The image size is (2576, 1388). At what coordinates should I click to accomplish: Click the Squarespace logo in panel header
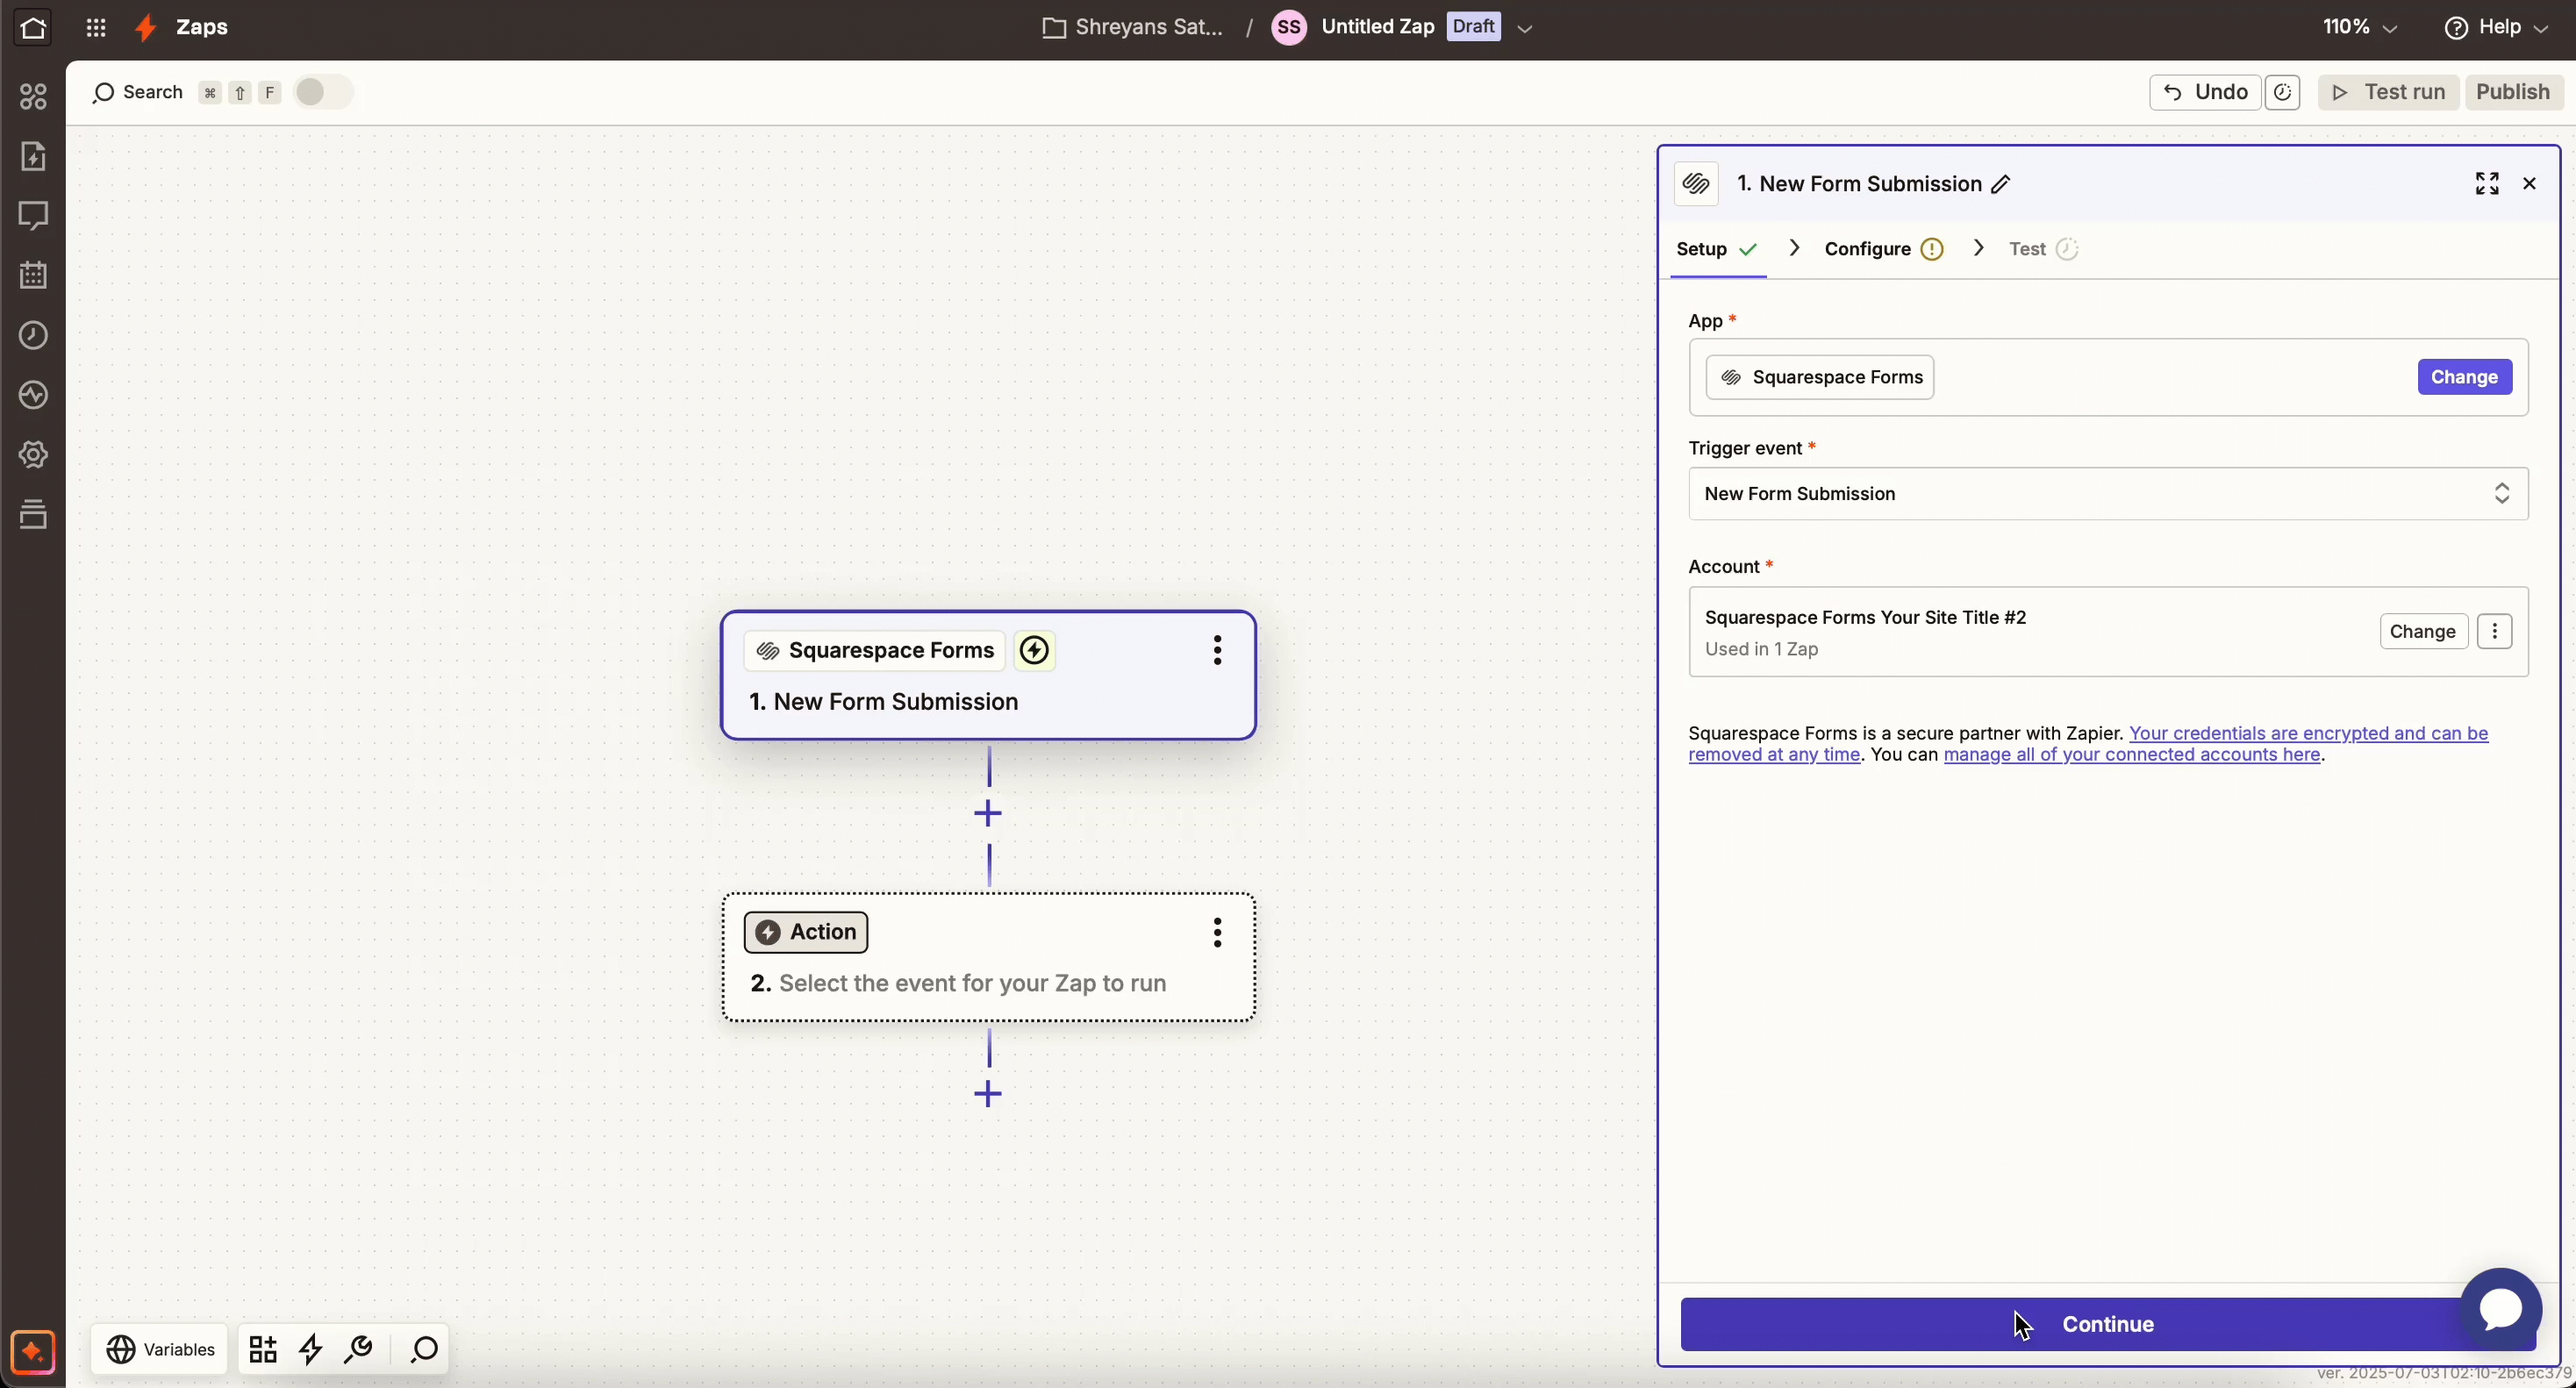click(x=1696, y=184)
